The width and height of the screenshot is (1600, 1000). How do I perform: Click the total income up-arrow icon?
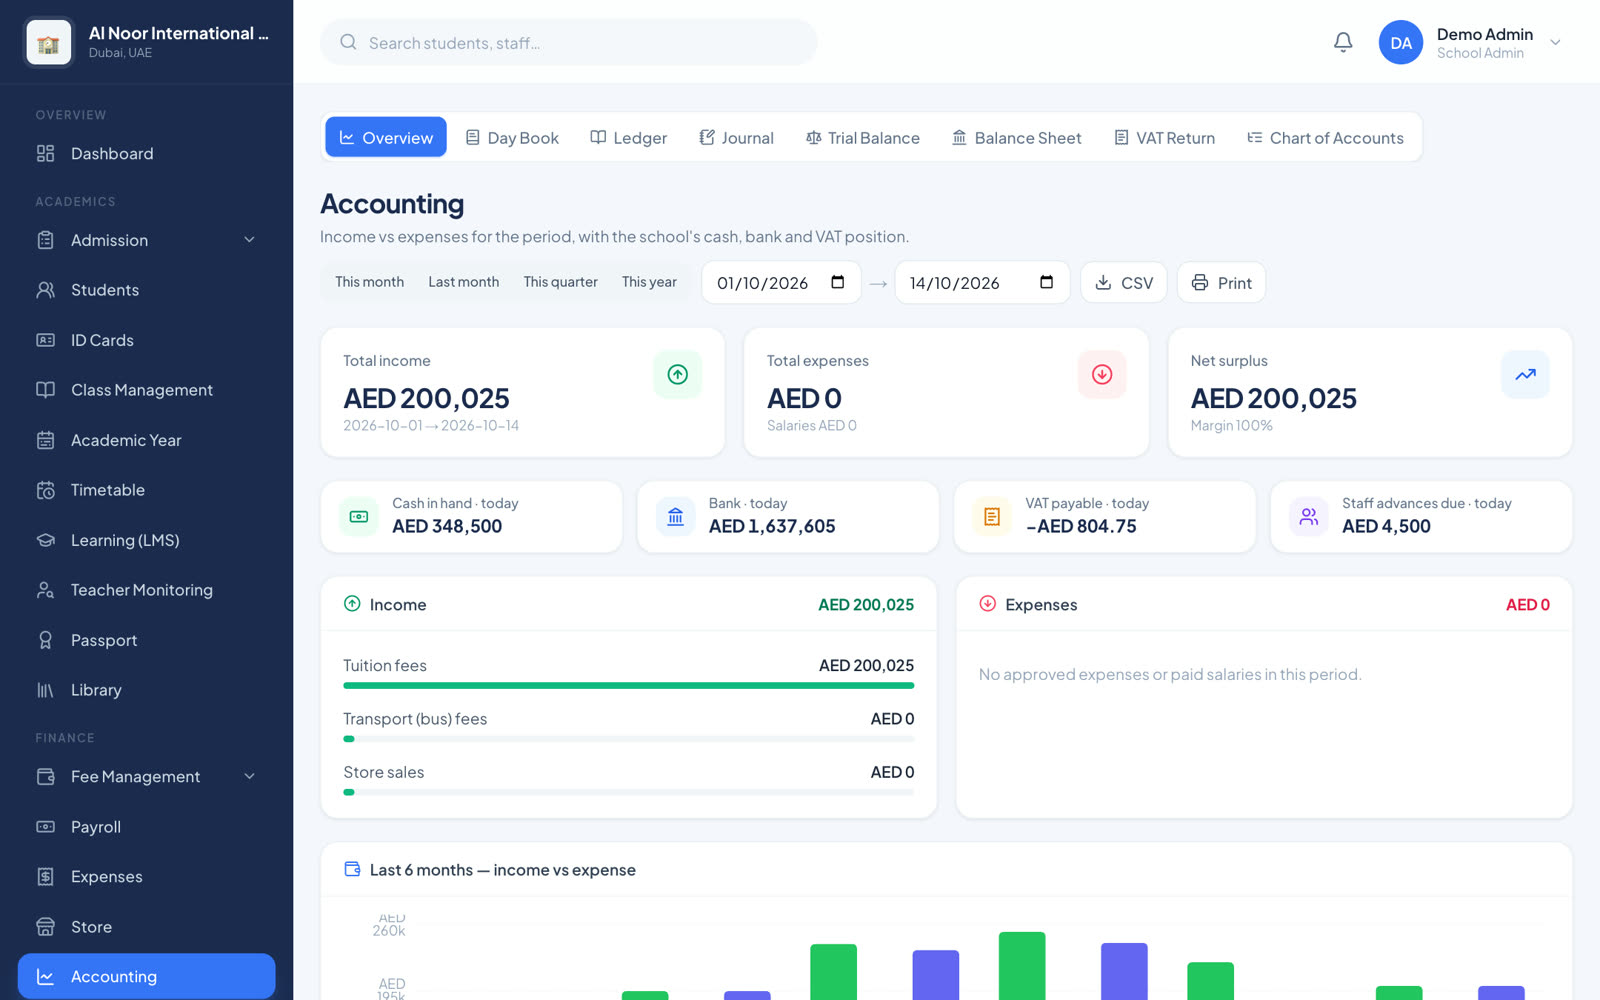(677, 374)
